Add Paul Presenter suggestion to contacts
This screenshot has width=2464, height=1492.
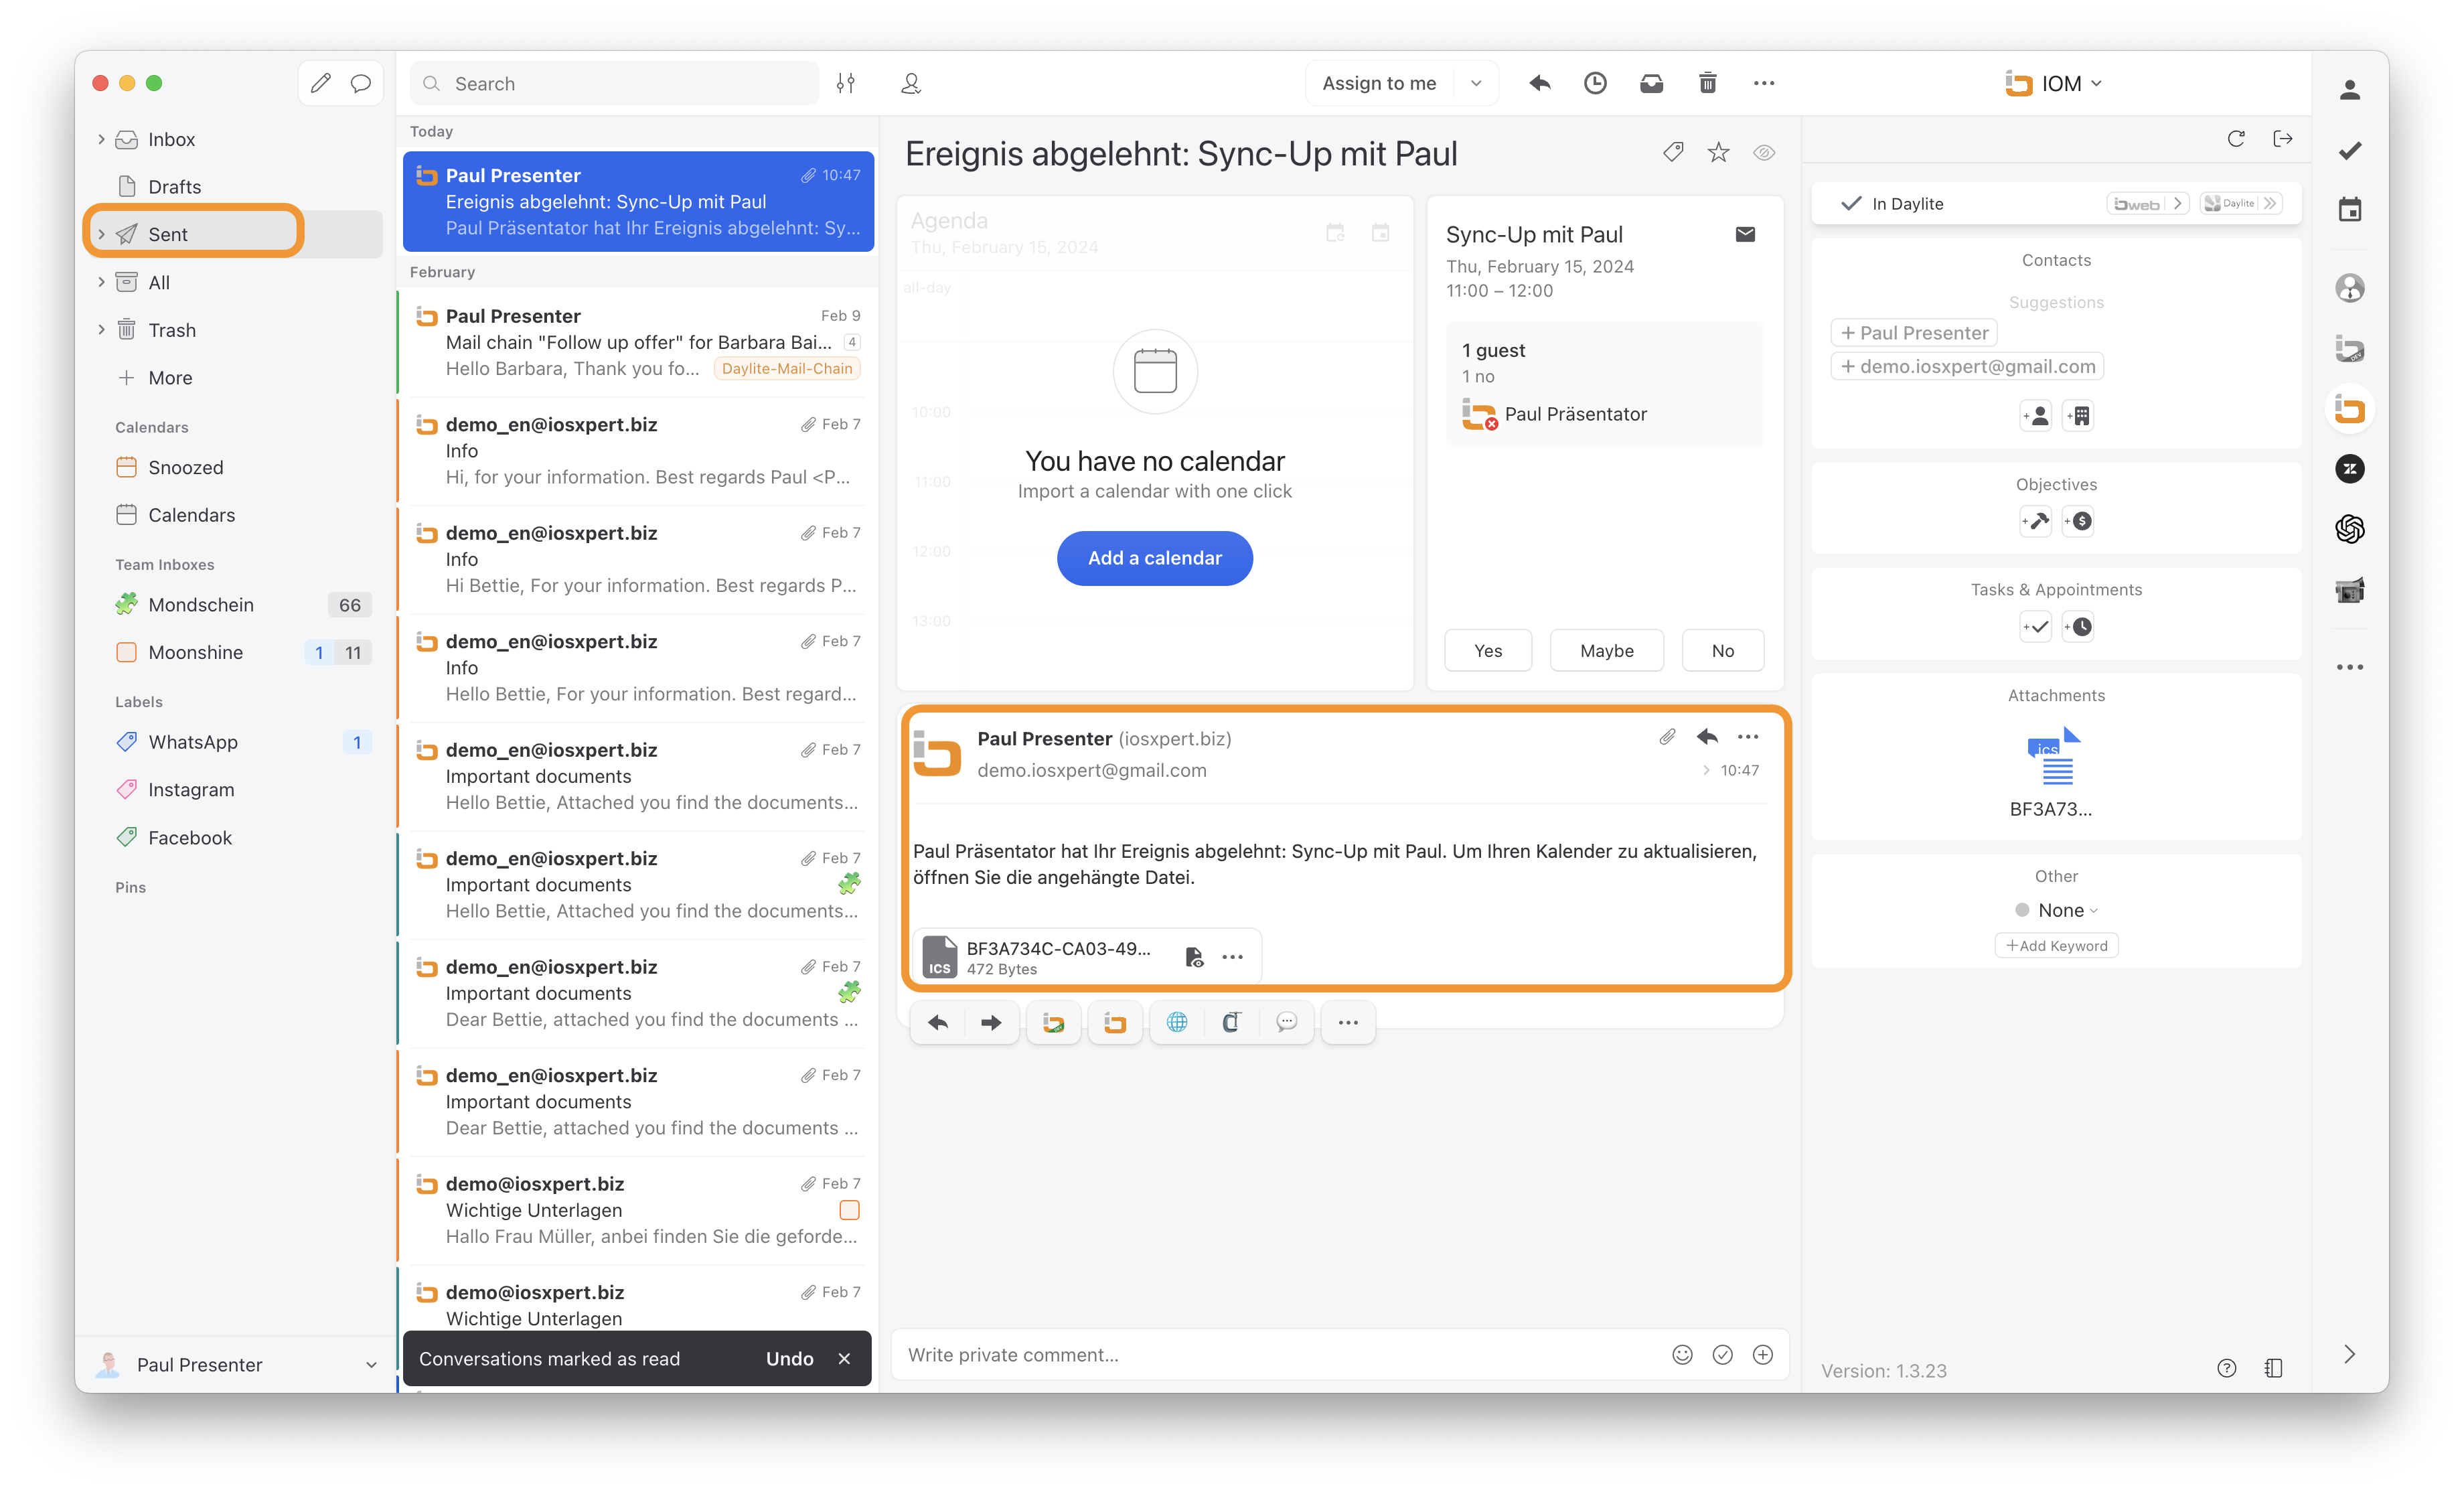click(1913, 332)
